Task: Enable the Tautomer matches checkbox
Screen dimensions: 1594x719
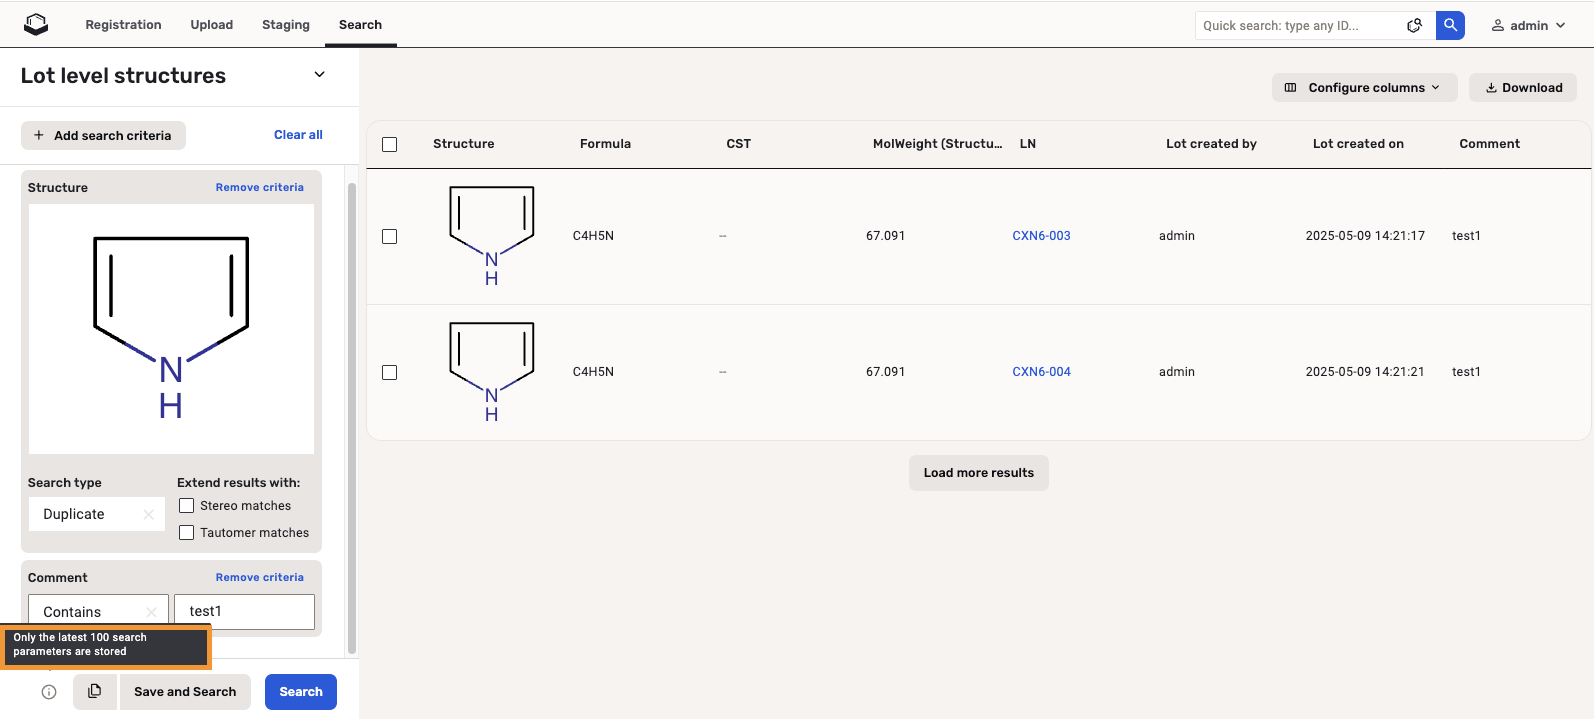Action: coord(187,533)
